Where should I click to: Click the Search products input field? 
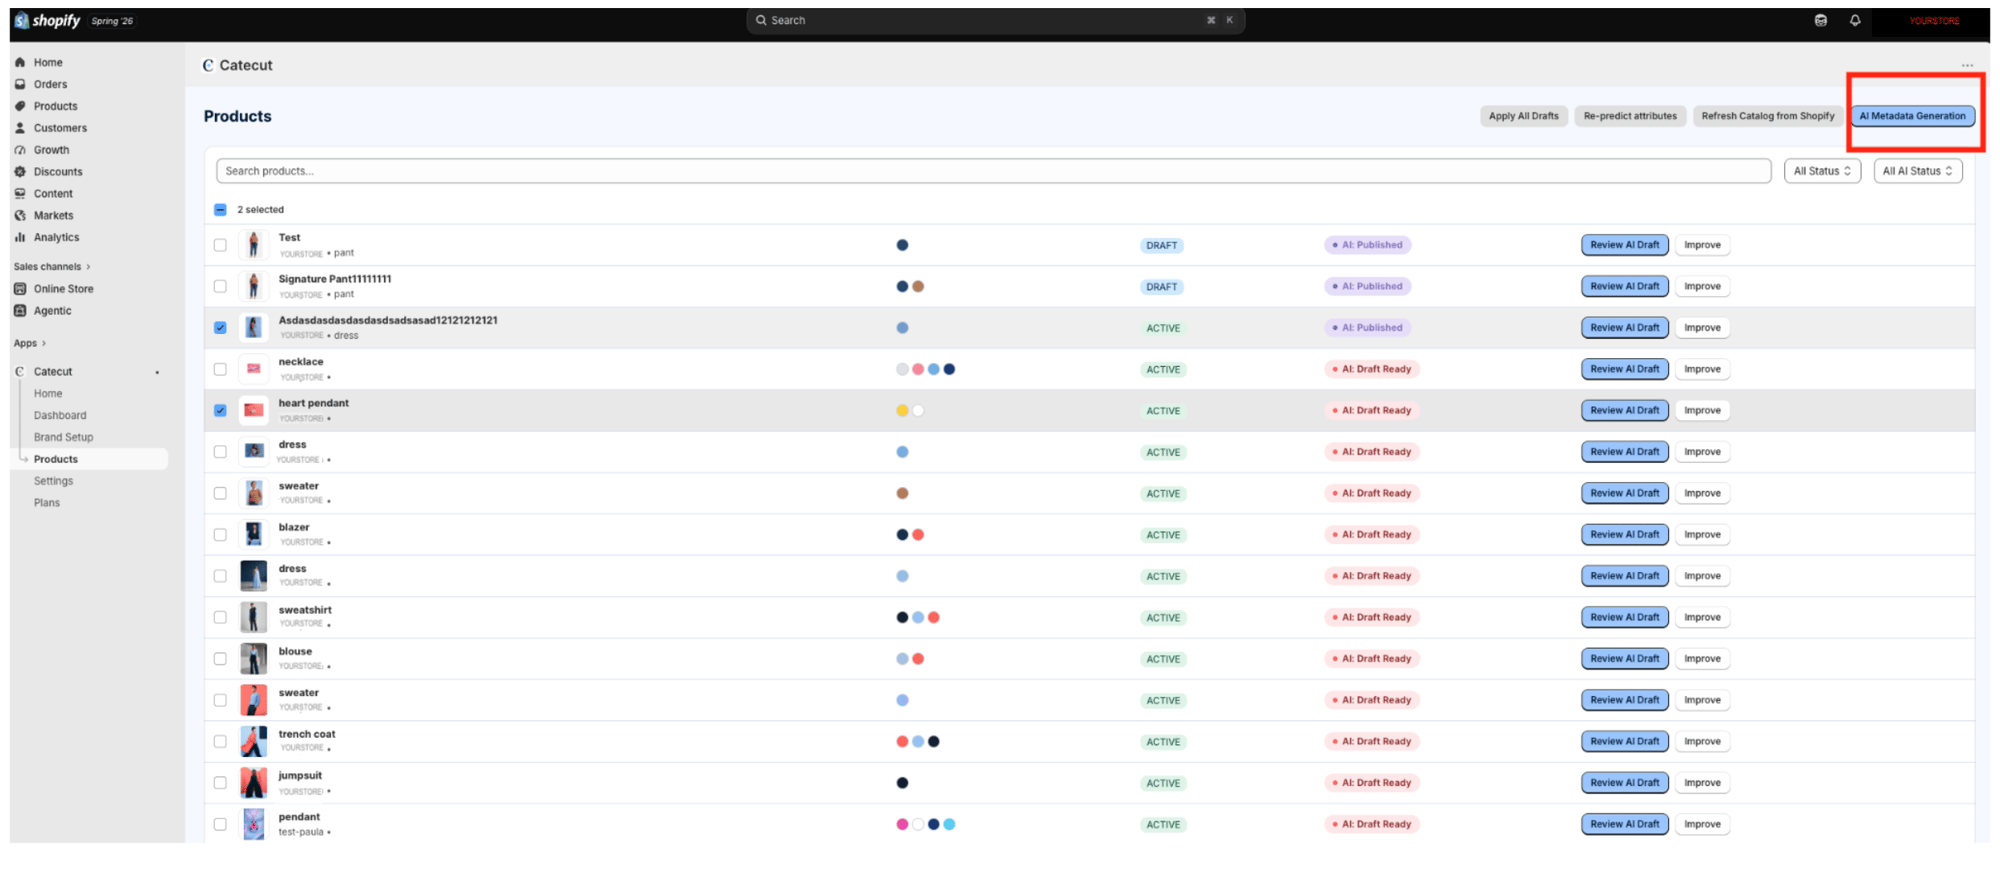(x=993, y=171)
